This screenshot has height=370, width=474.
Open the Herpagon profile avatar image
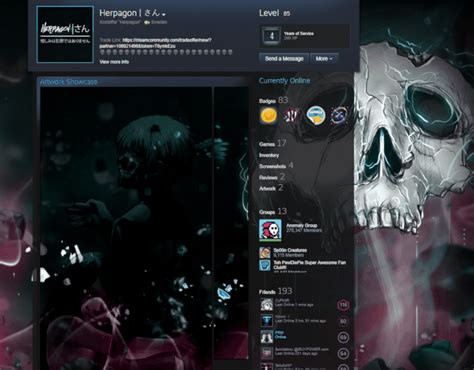(65, 34)
